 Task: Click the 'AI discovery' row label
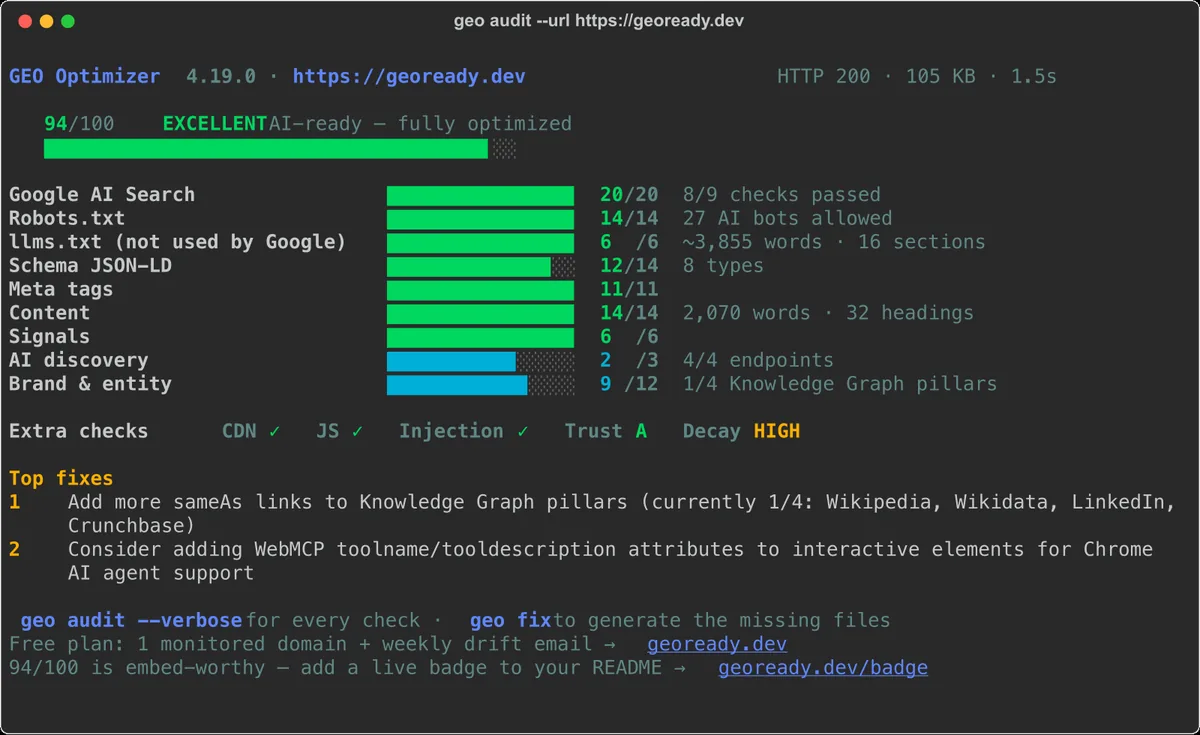(x=78, y=360)
